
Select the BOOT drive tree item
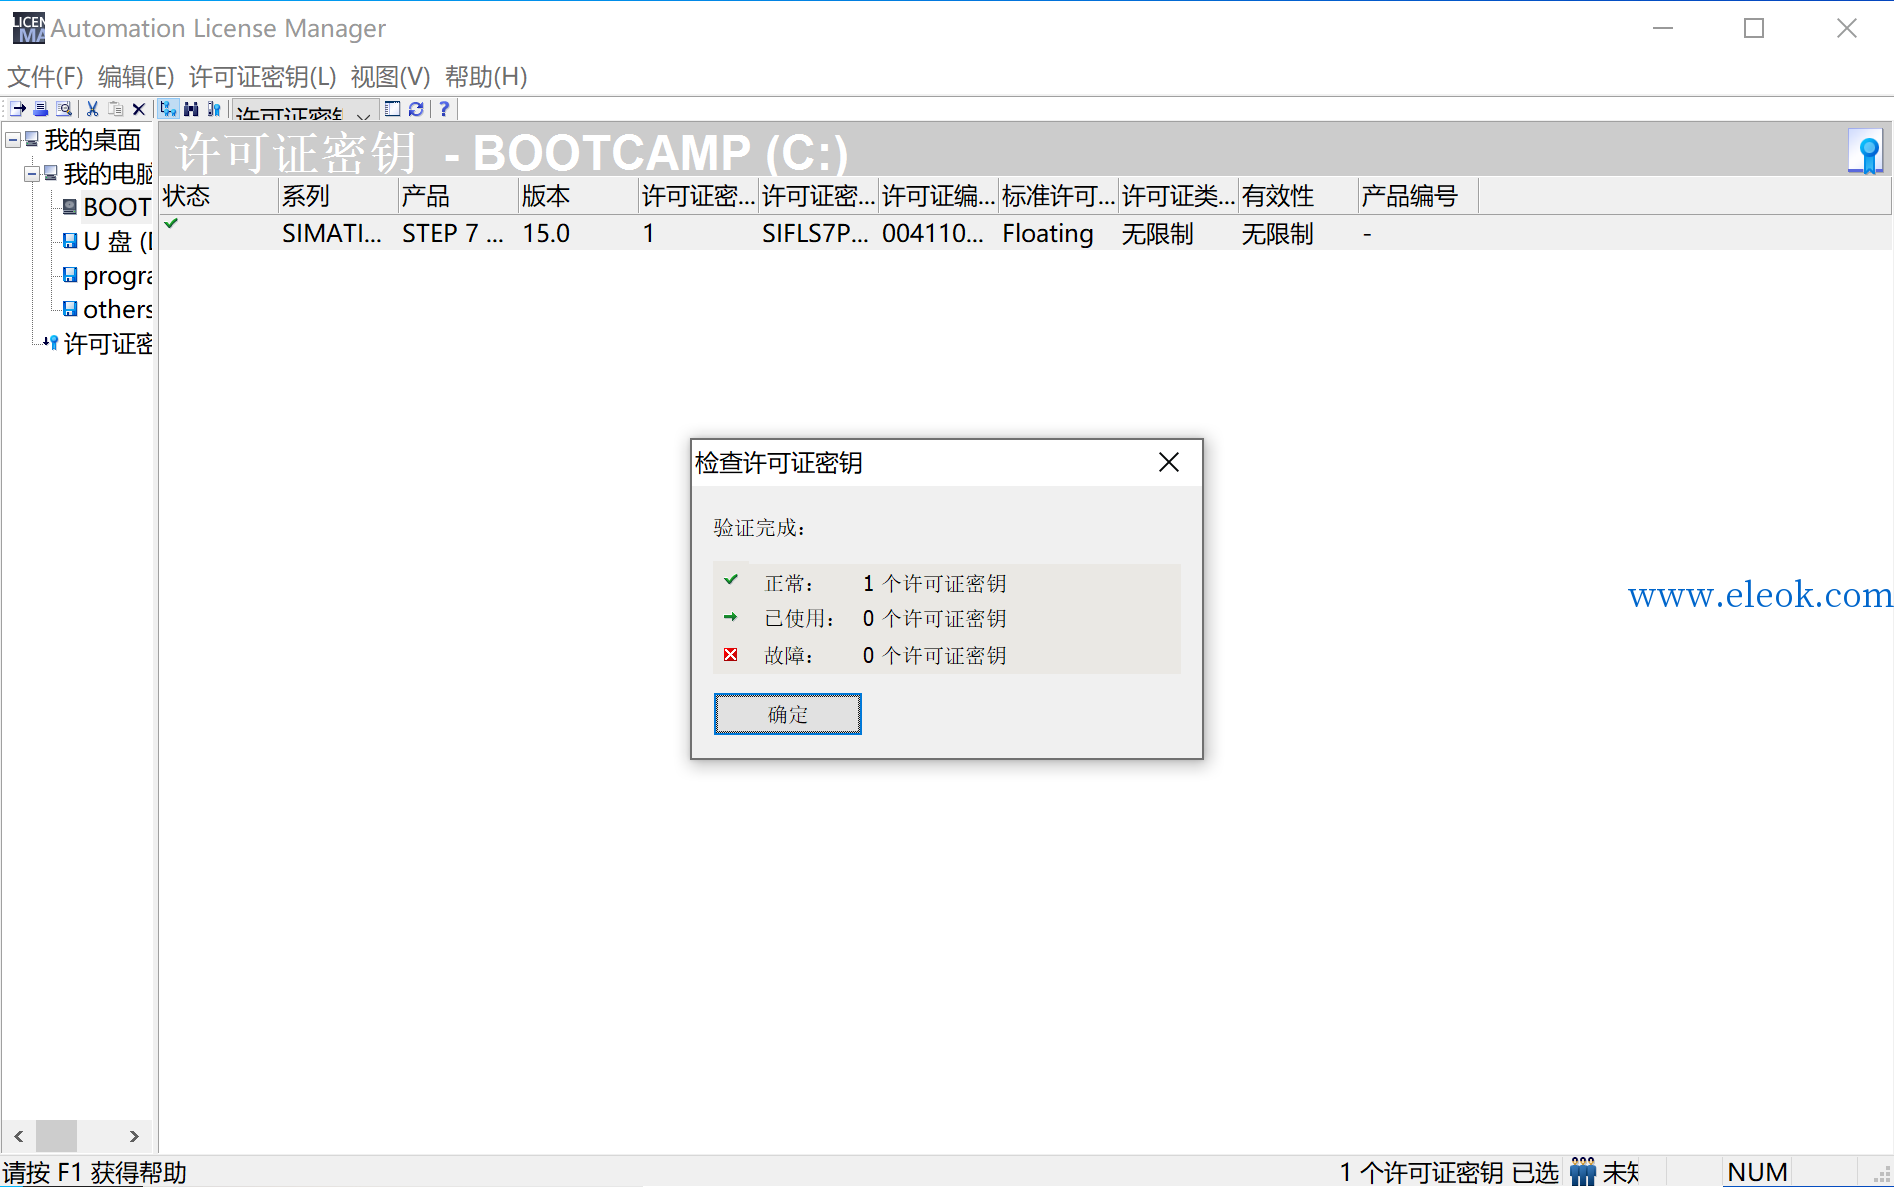tap(117, 207)
